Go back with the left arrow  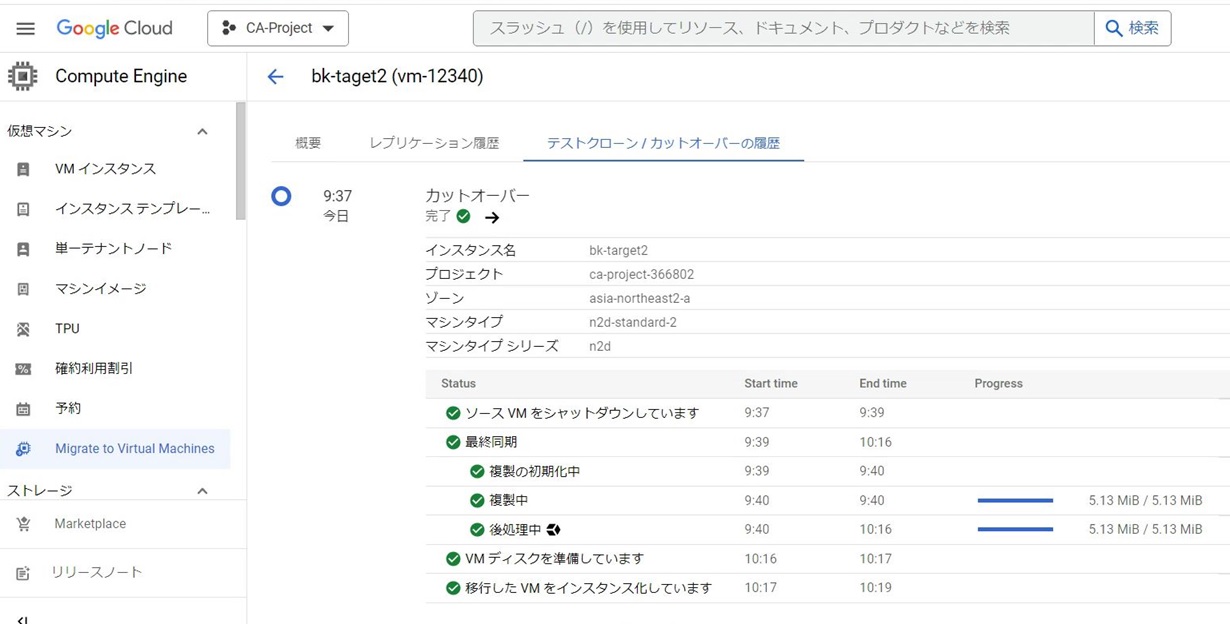[x=276, y=76]
